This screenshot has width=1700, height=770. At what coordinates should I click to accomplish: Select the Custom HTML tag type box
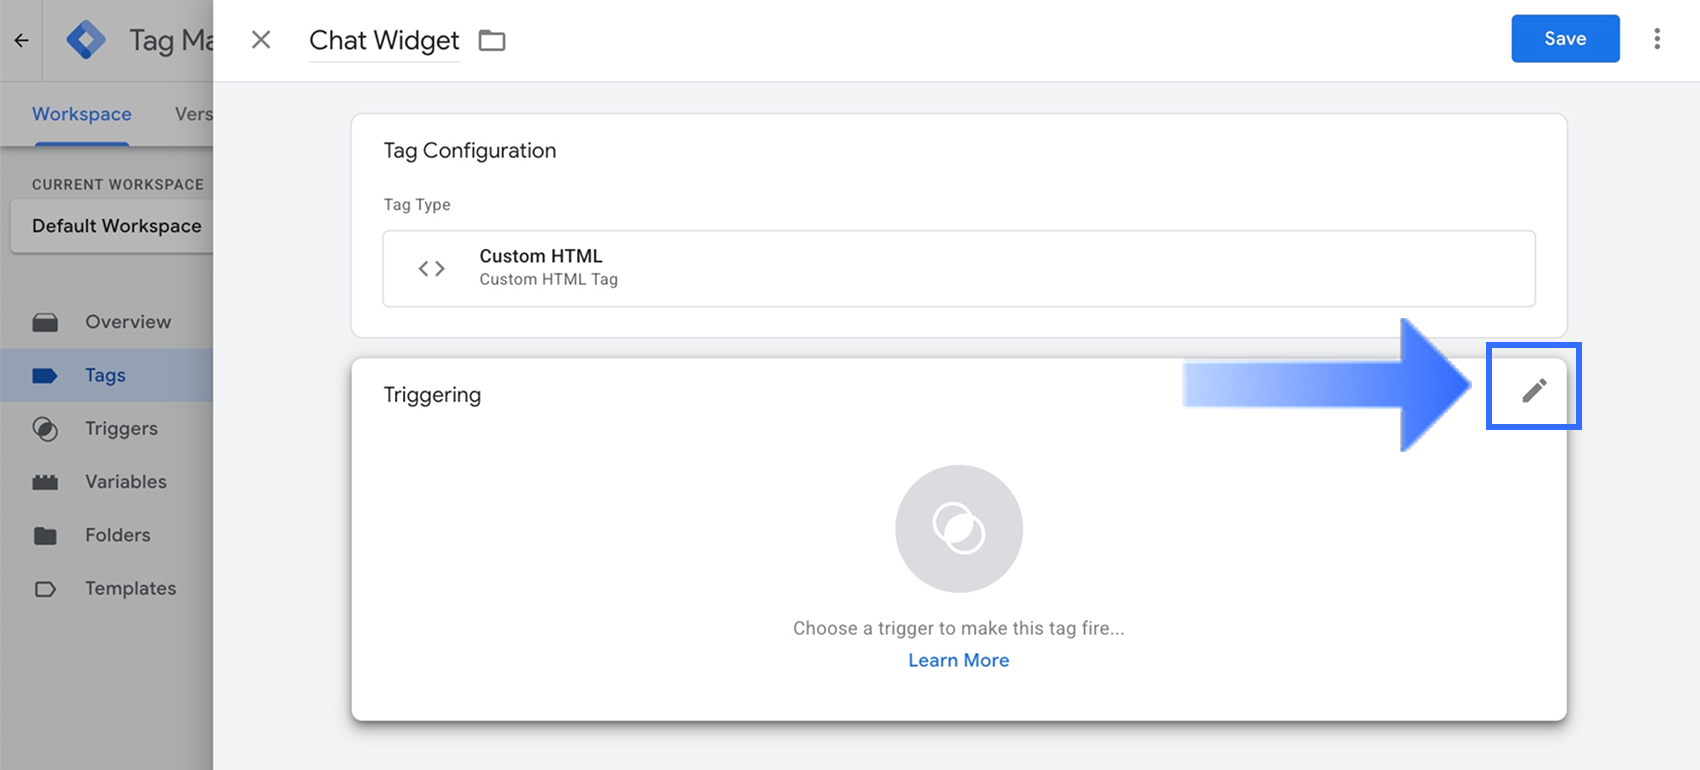tap(958, 268)
